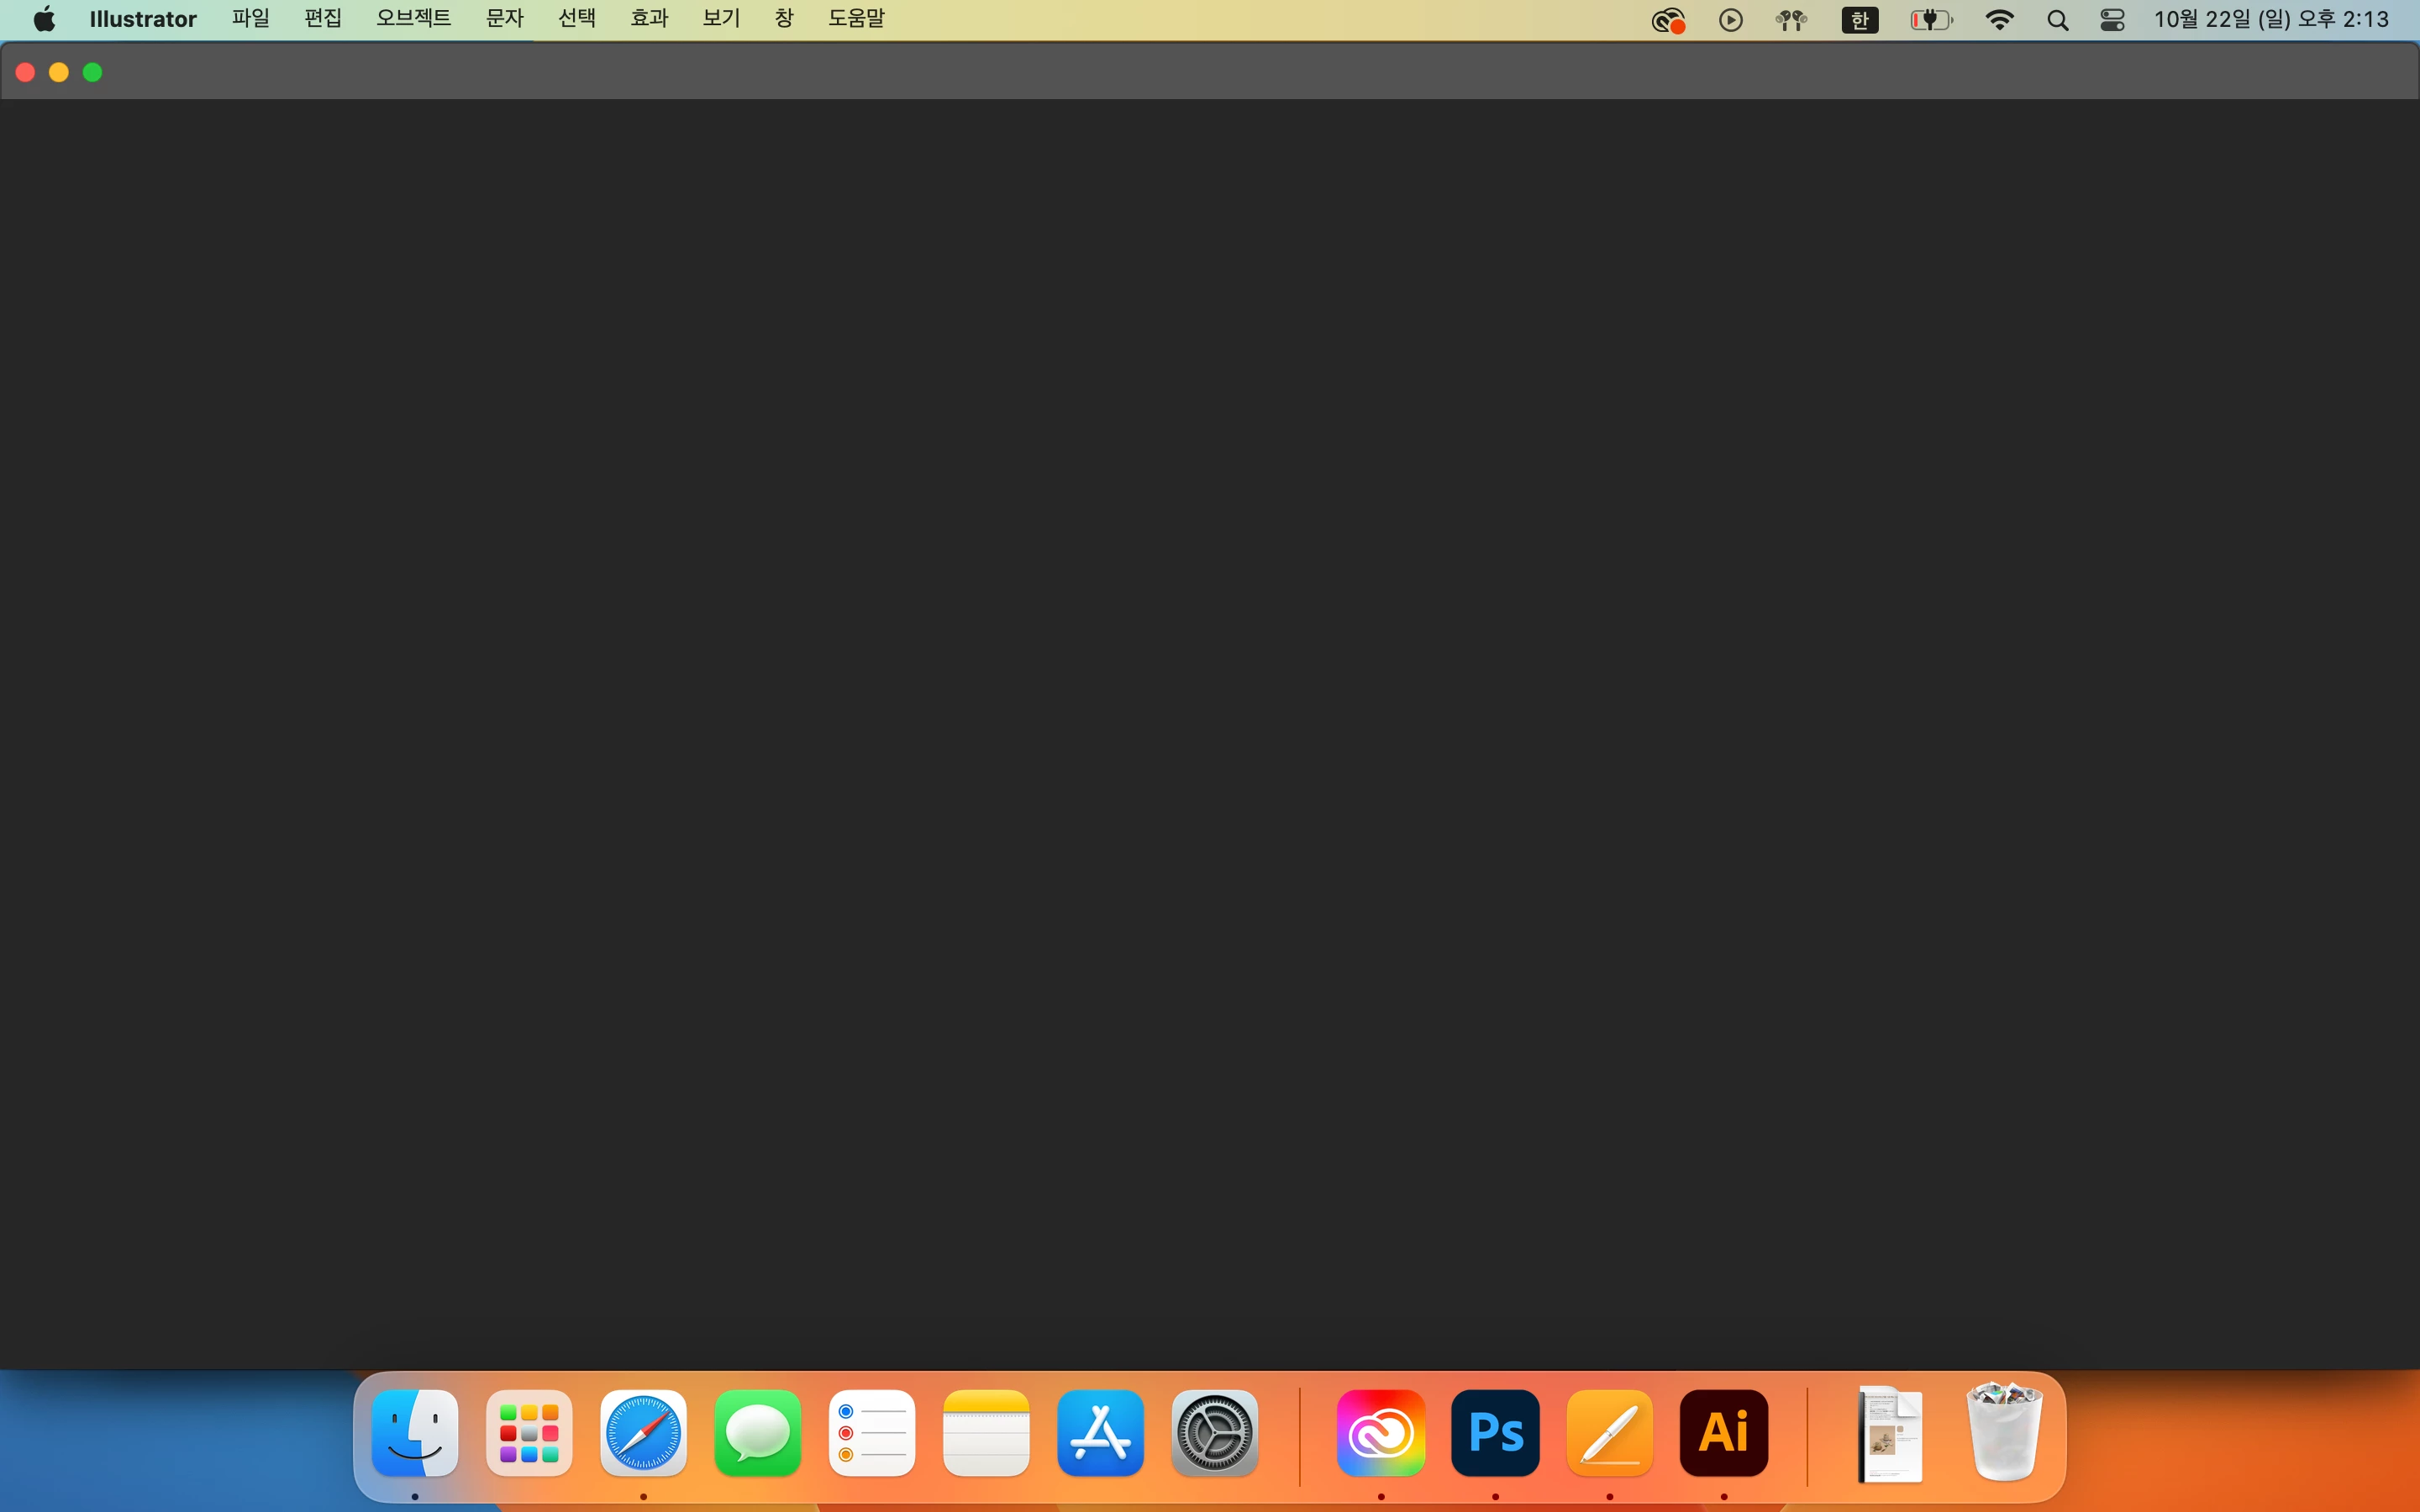The height and width of the screenshot is (1512, 2420).
Task: Click the date and time display
Action: (2271, 19)
